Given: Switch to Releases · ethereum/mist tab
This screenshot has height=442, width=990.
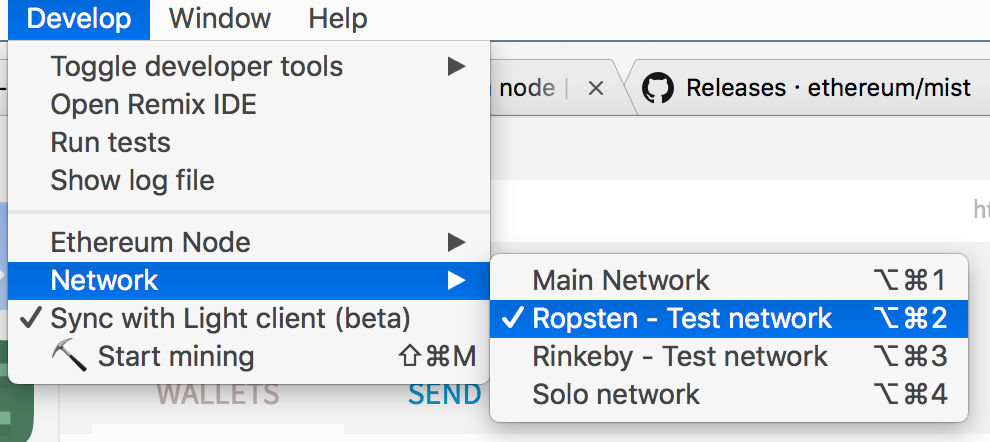Looking at the screenshot, I should pos(828,88).
